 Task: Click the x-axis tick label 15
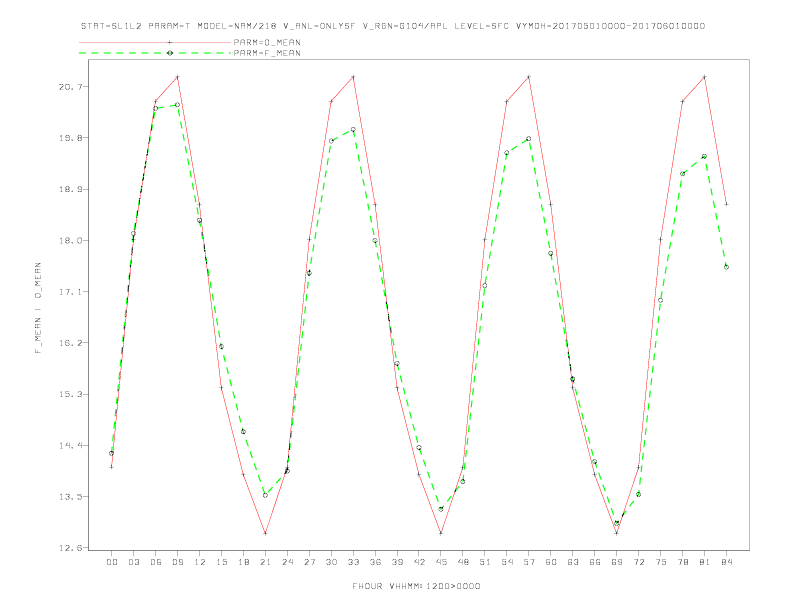click(221, 562)
